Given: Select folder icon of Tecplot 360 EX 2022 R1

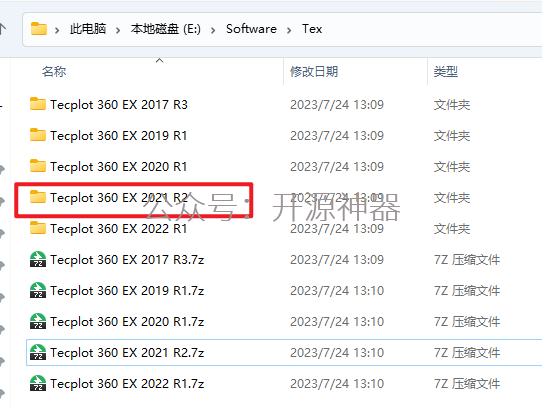Looking at the screenshot, I should (38, 228).
